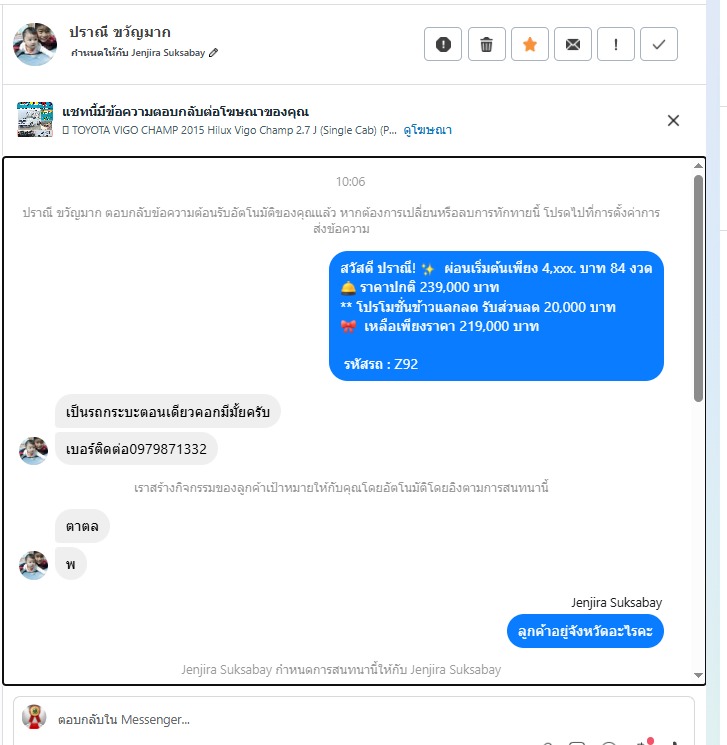Viewport: 727px width, 745px height.
Task: Open the ดูโฆษณา link
Action: [x=428, y=130]
